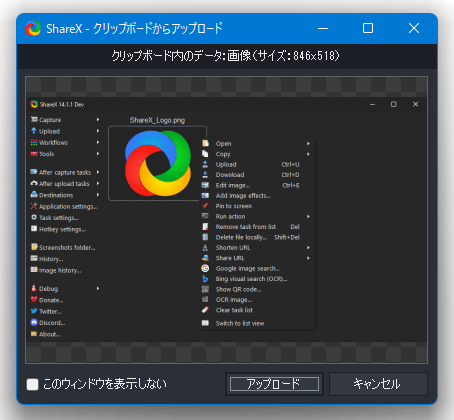This screenshot has height=420, width=454.
Task: Select Edit image... in the context menu
Action: [x=257, y=185]
